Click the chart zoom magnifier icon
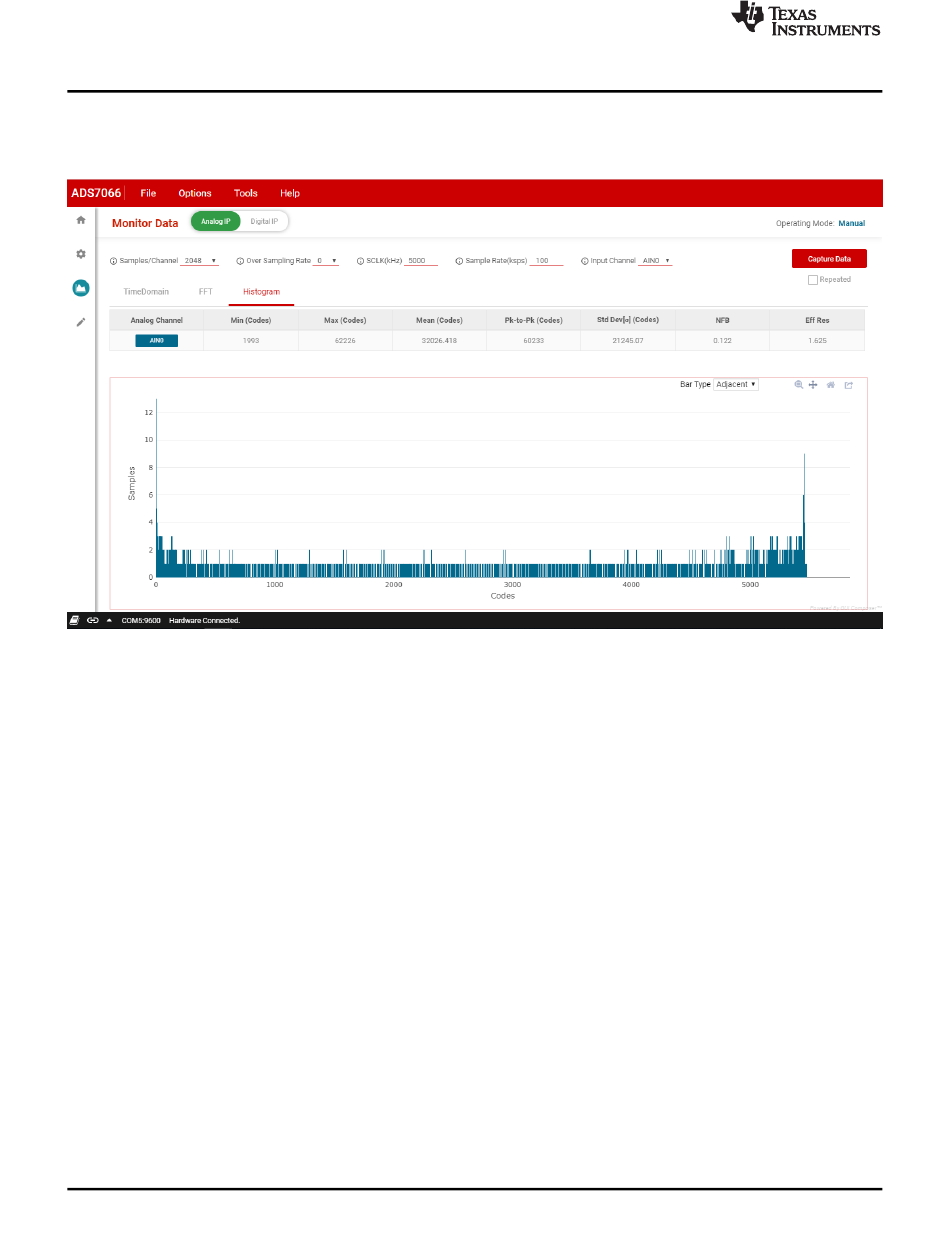 (799, 384)
